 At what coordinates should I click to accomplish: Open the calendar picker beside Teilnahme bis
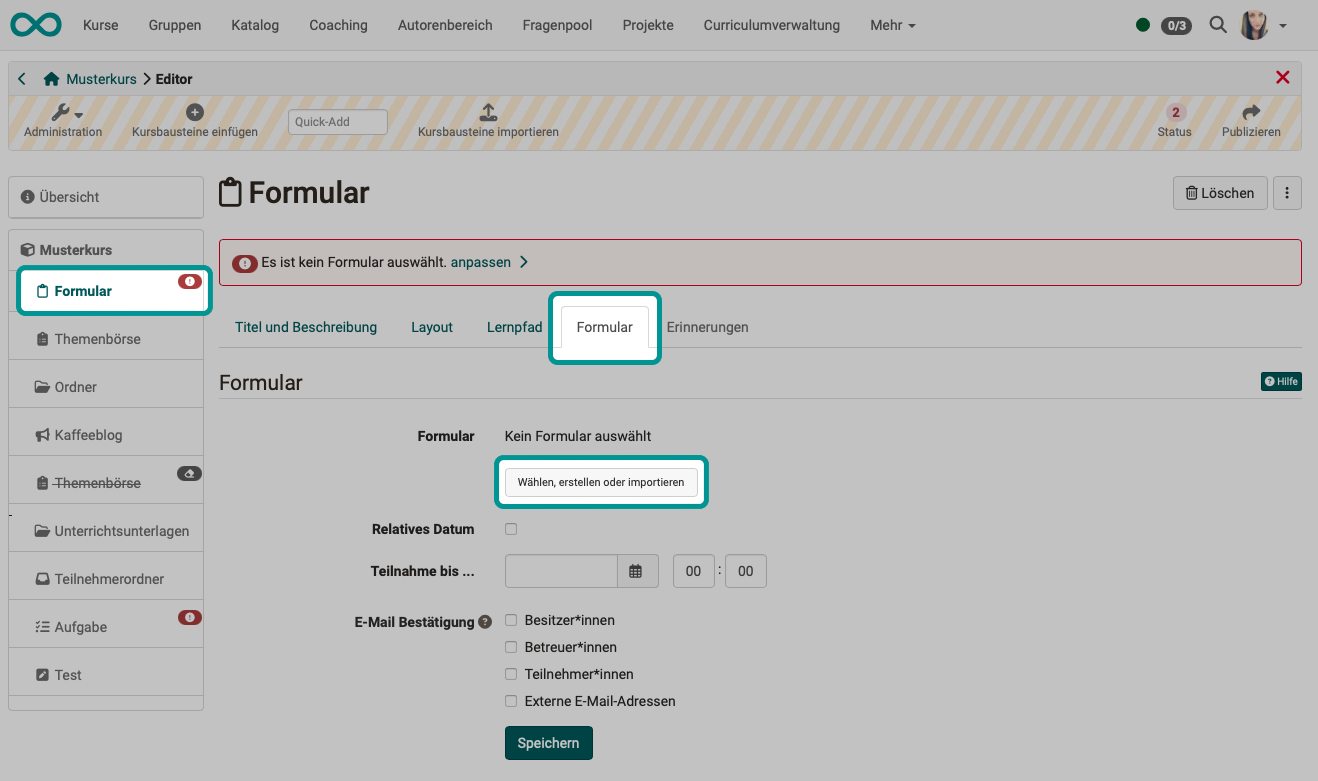638,571
